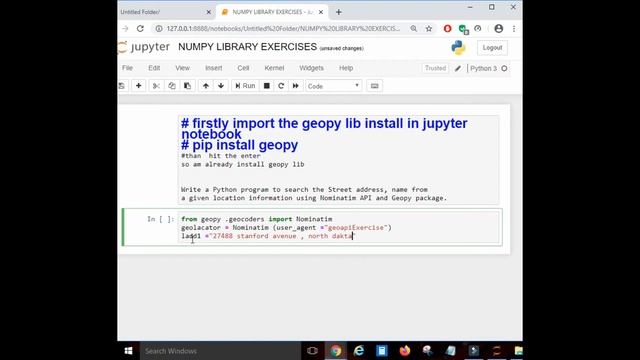The height and width of the screenshot is (360, 640).
Task: Cut selected cells with scissors icon
Action: pos(156,86)
